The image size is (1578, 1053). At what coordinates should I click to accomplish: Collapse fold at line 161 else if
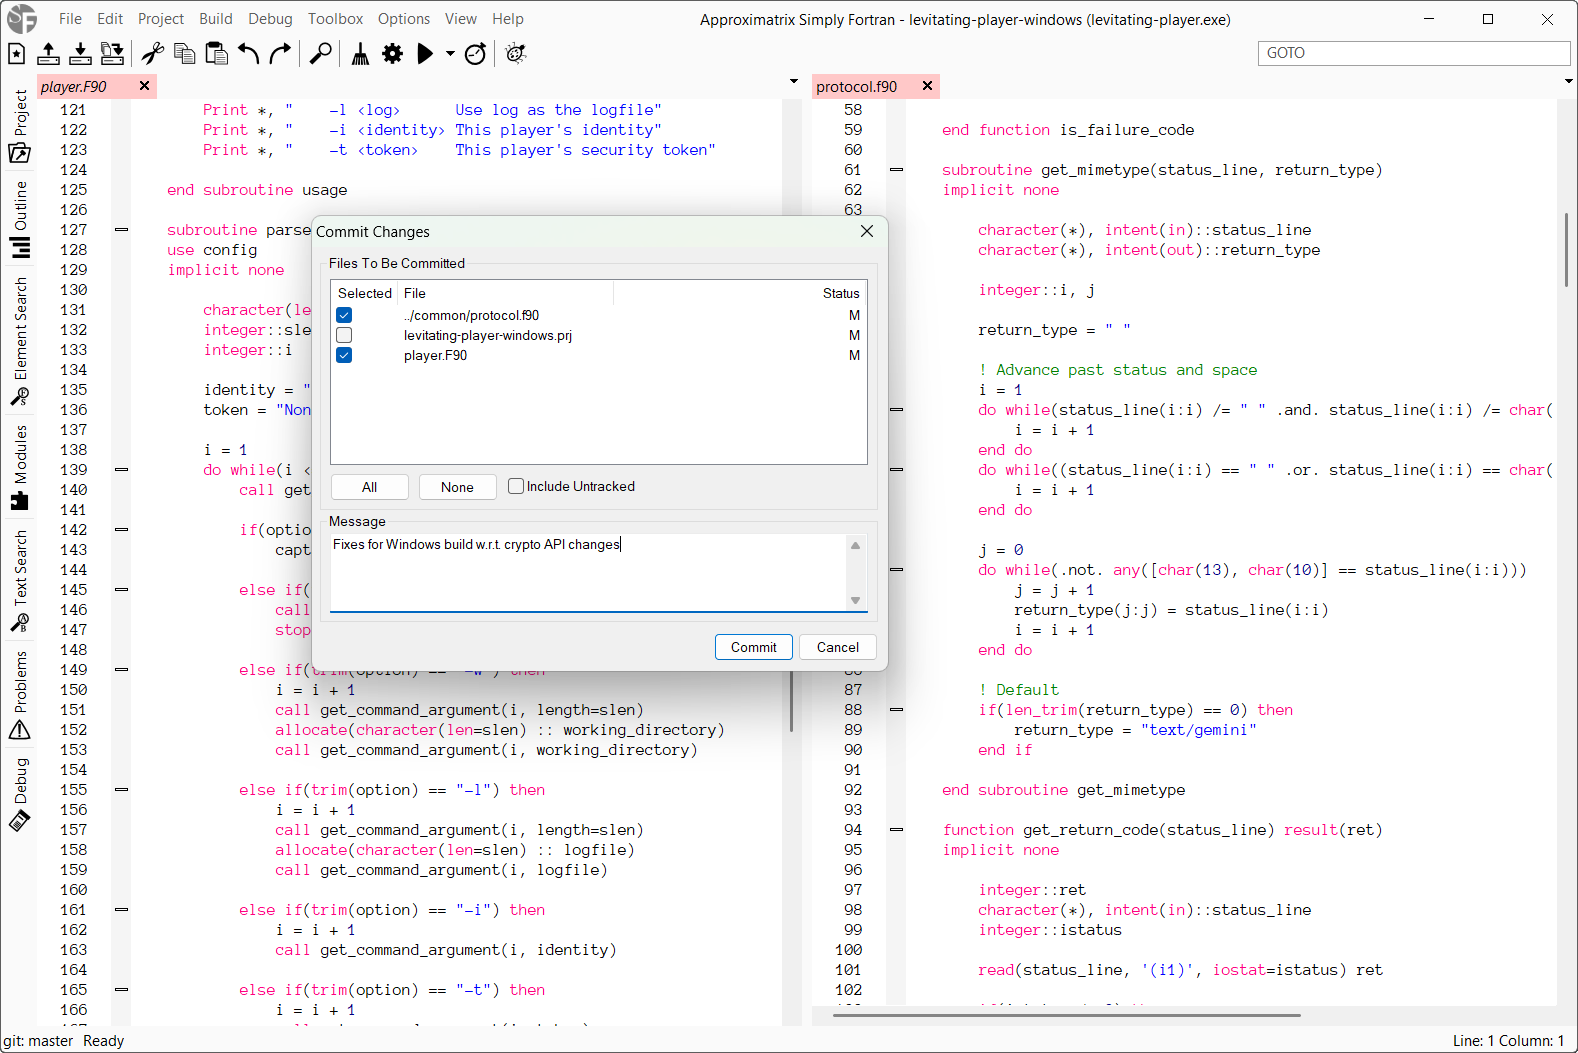coord(122,910)
